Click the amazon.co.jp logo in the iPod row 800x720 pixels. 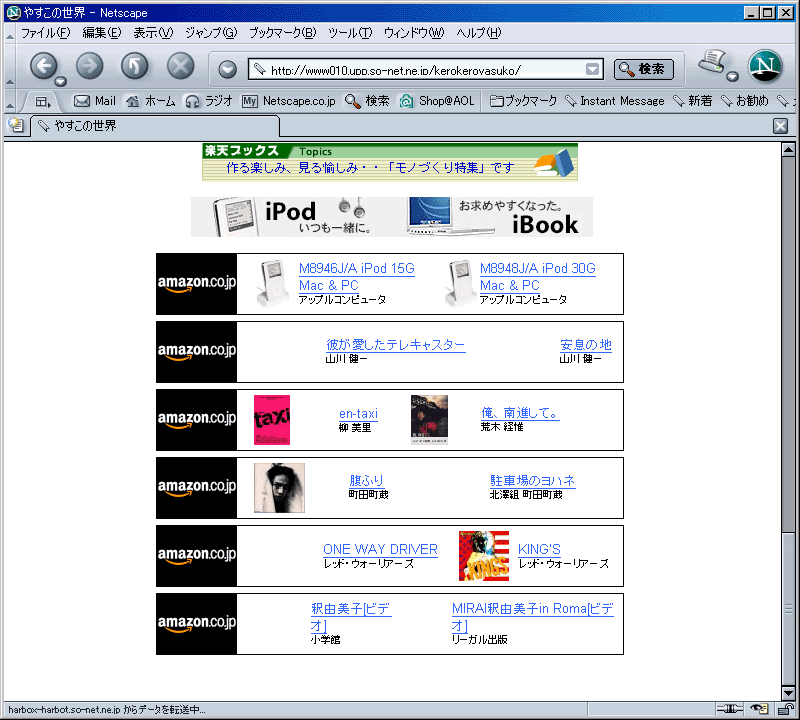tap(196, 284)
